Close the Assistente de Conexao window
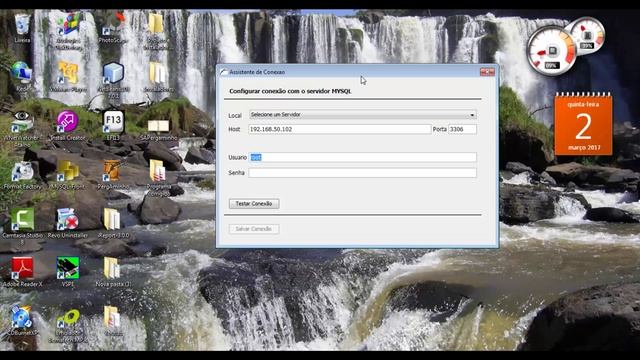The height and width of the screenshot is (360, 640). 487,72
